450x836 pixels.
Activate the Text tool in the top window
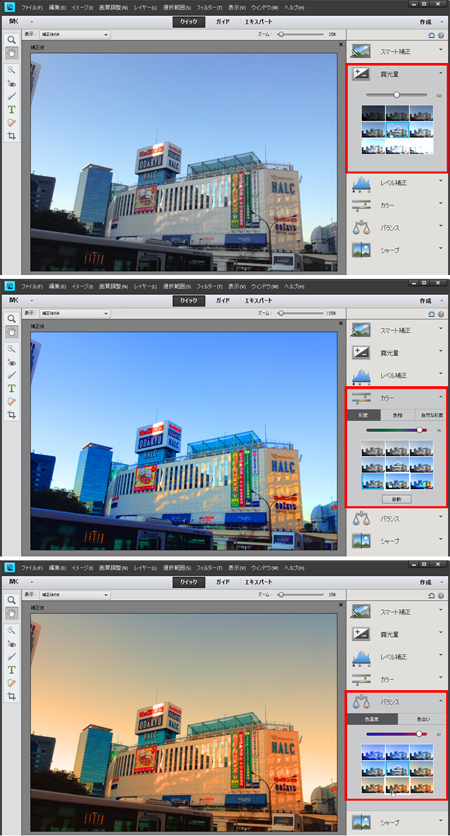pos(11,109)
